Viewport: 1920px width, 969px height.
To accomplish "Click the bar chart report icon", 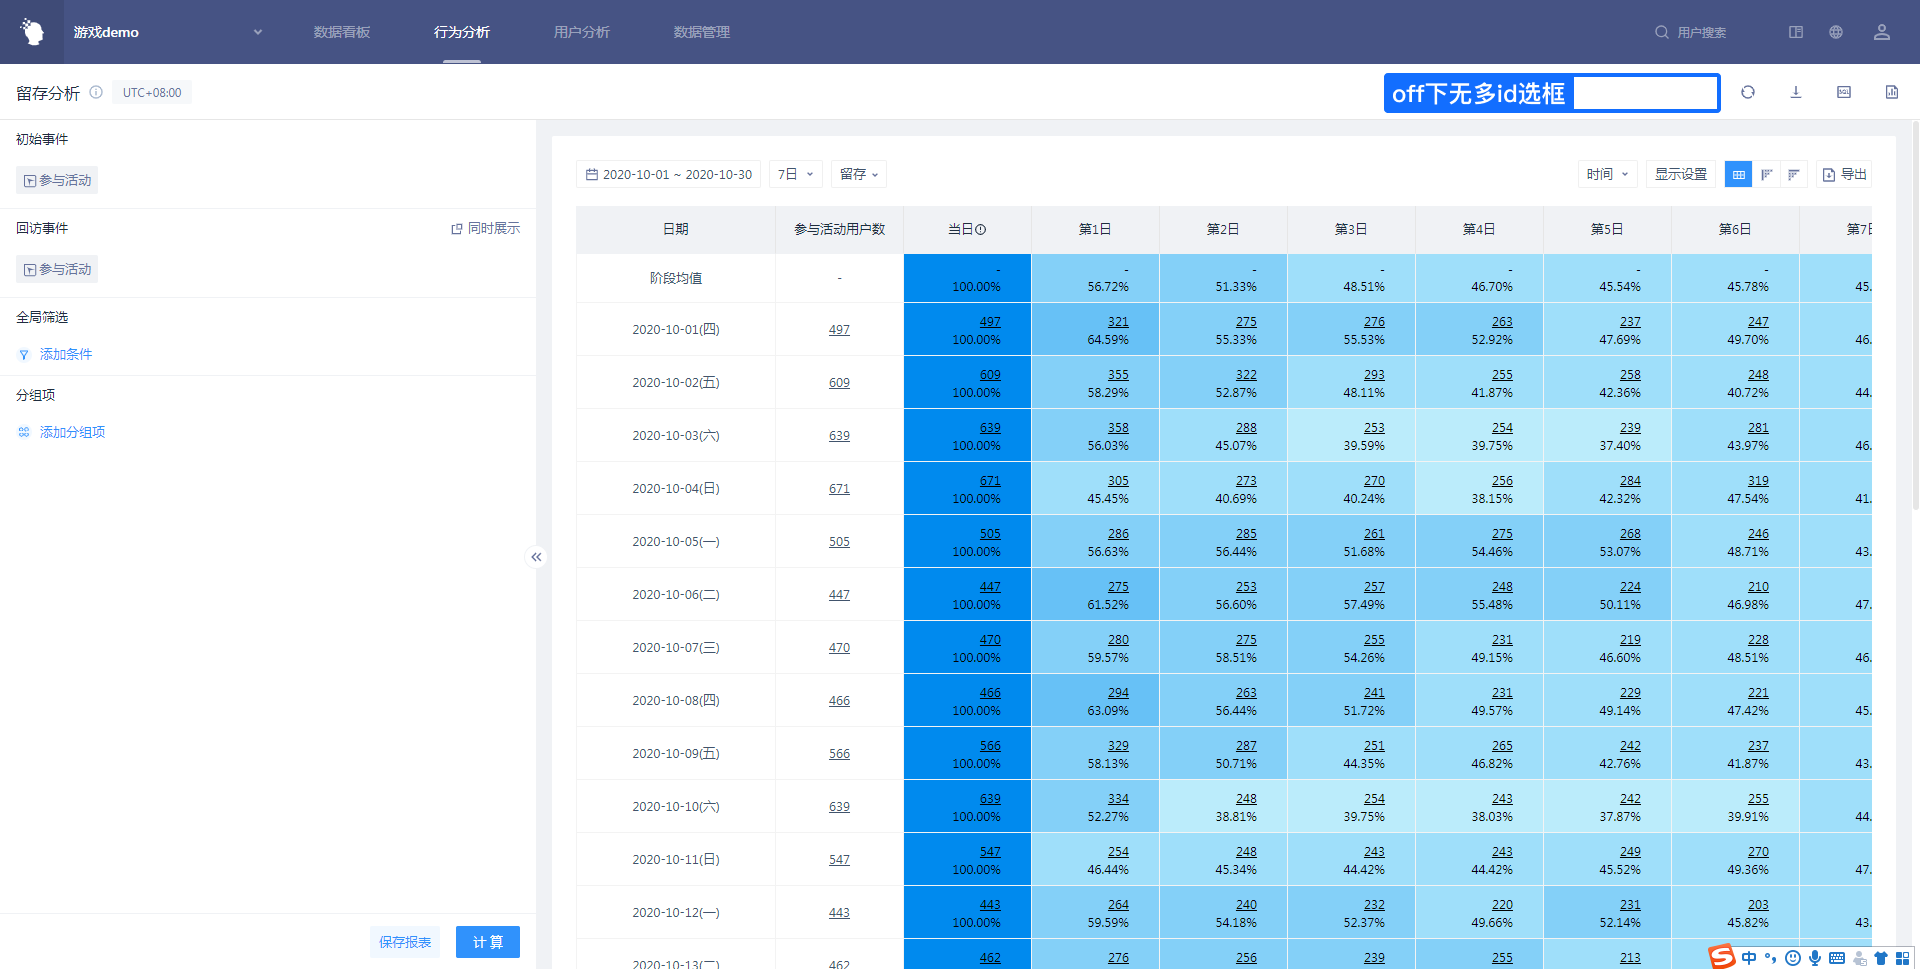I will (x=1891, y=92).
